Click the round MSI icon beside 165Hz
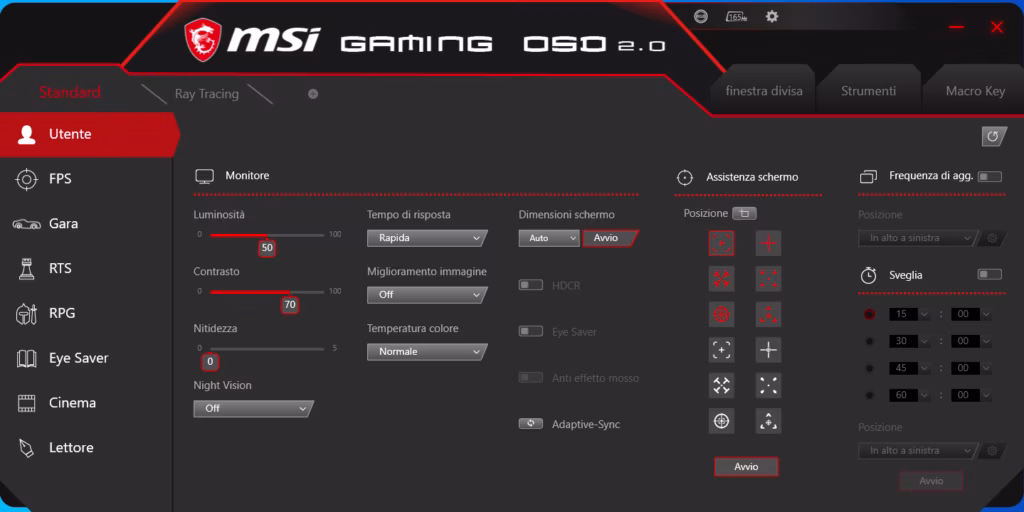 click(701, 16)
